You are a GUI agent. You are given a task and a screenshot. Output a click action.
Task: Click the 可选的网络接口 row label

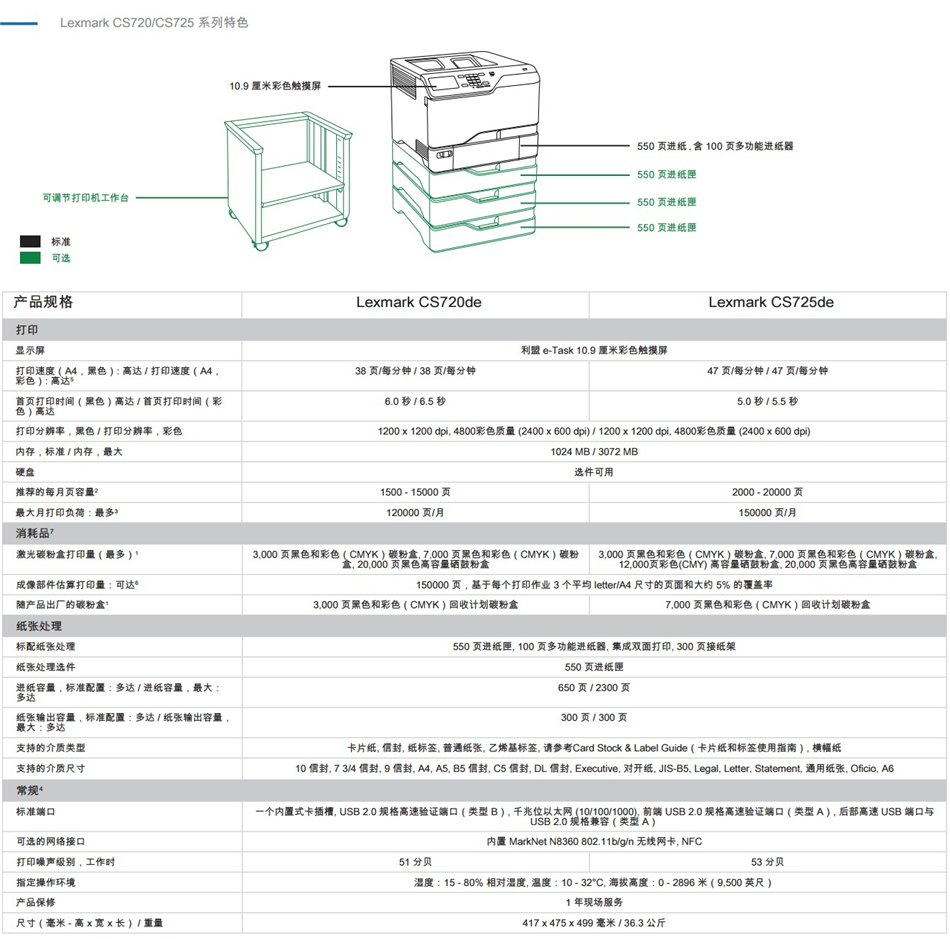50,841
